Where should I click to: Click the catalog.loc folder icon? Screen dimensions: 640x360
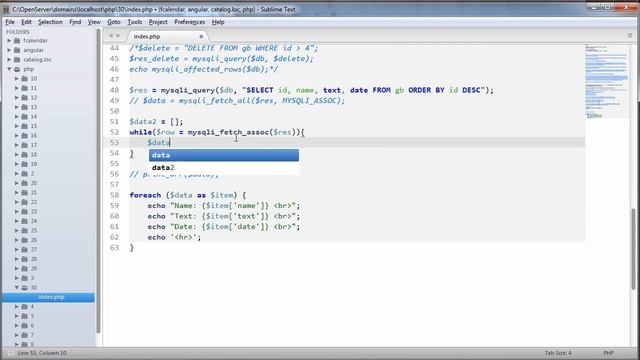tap(17, 60)
